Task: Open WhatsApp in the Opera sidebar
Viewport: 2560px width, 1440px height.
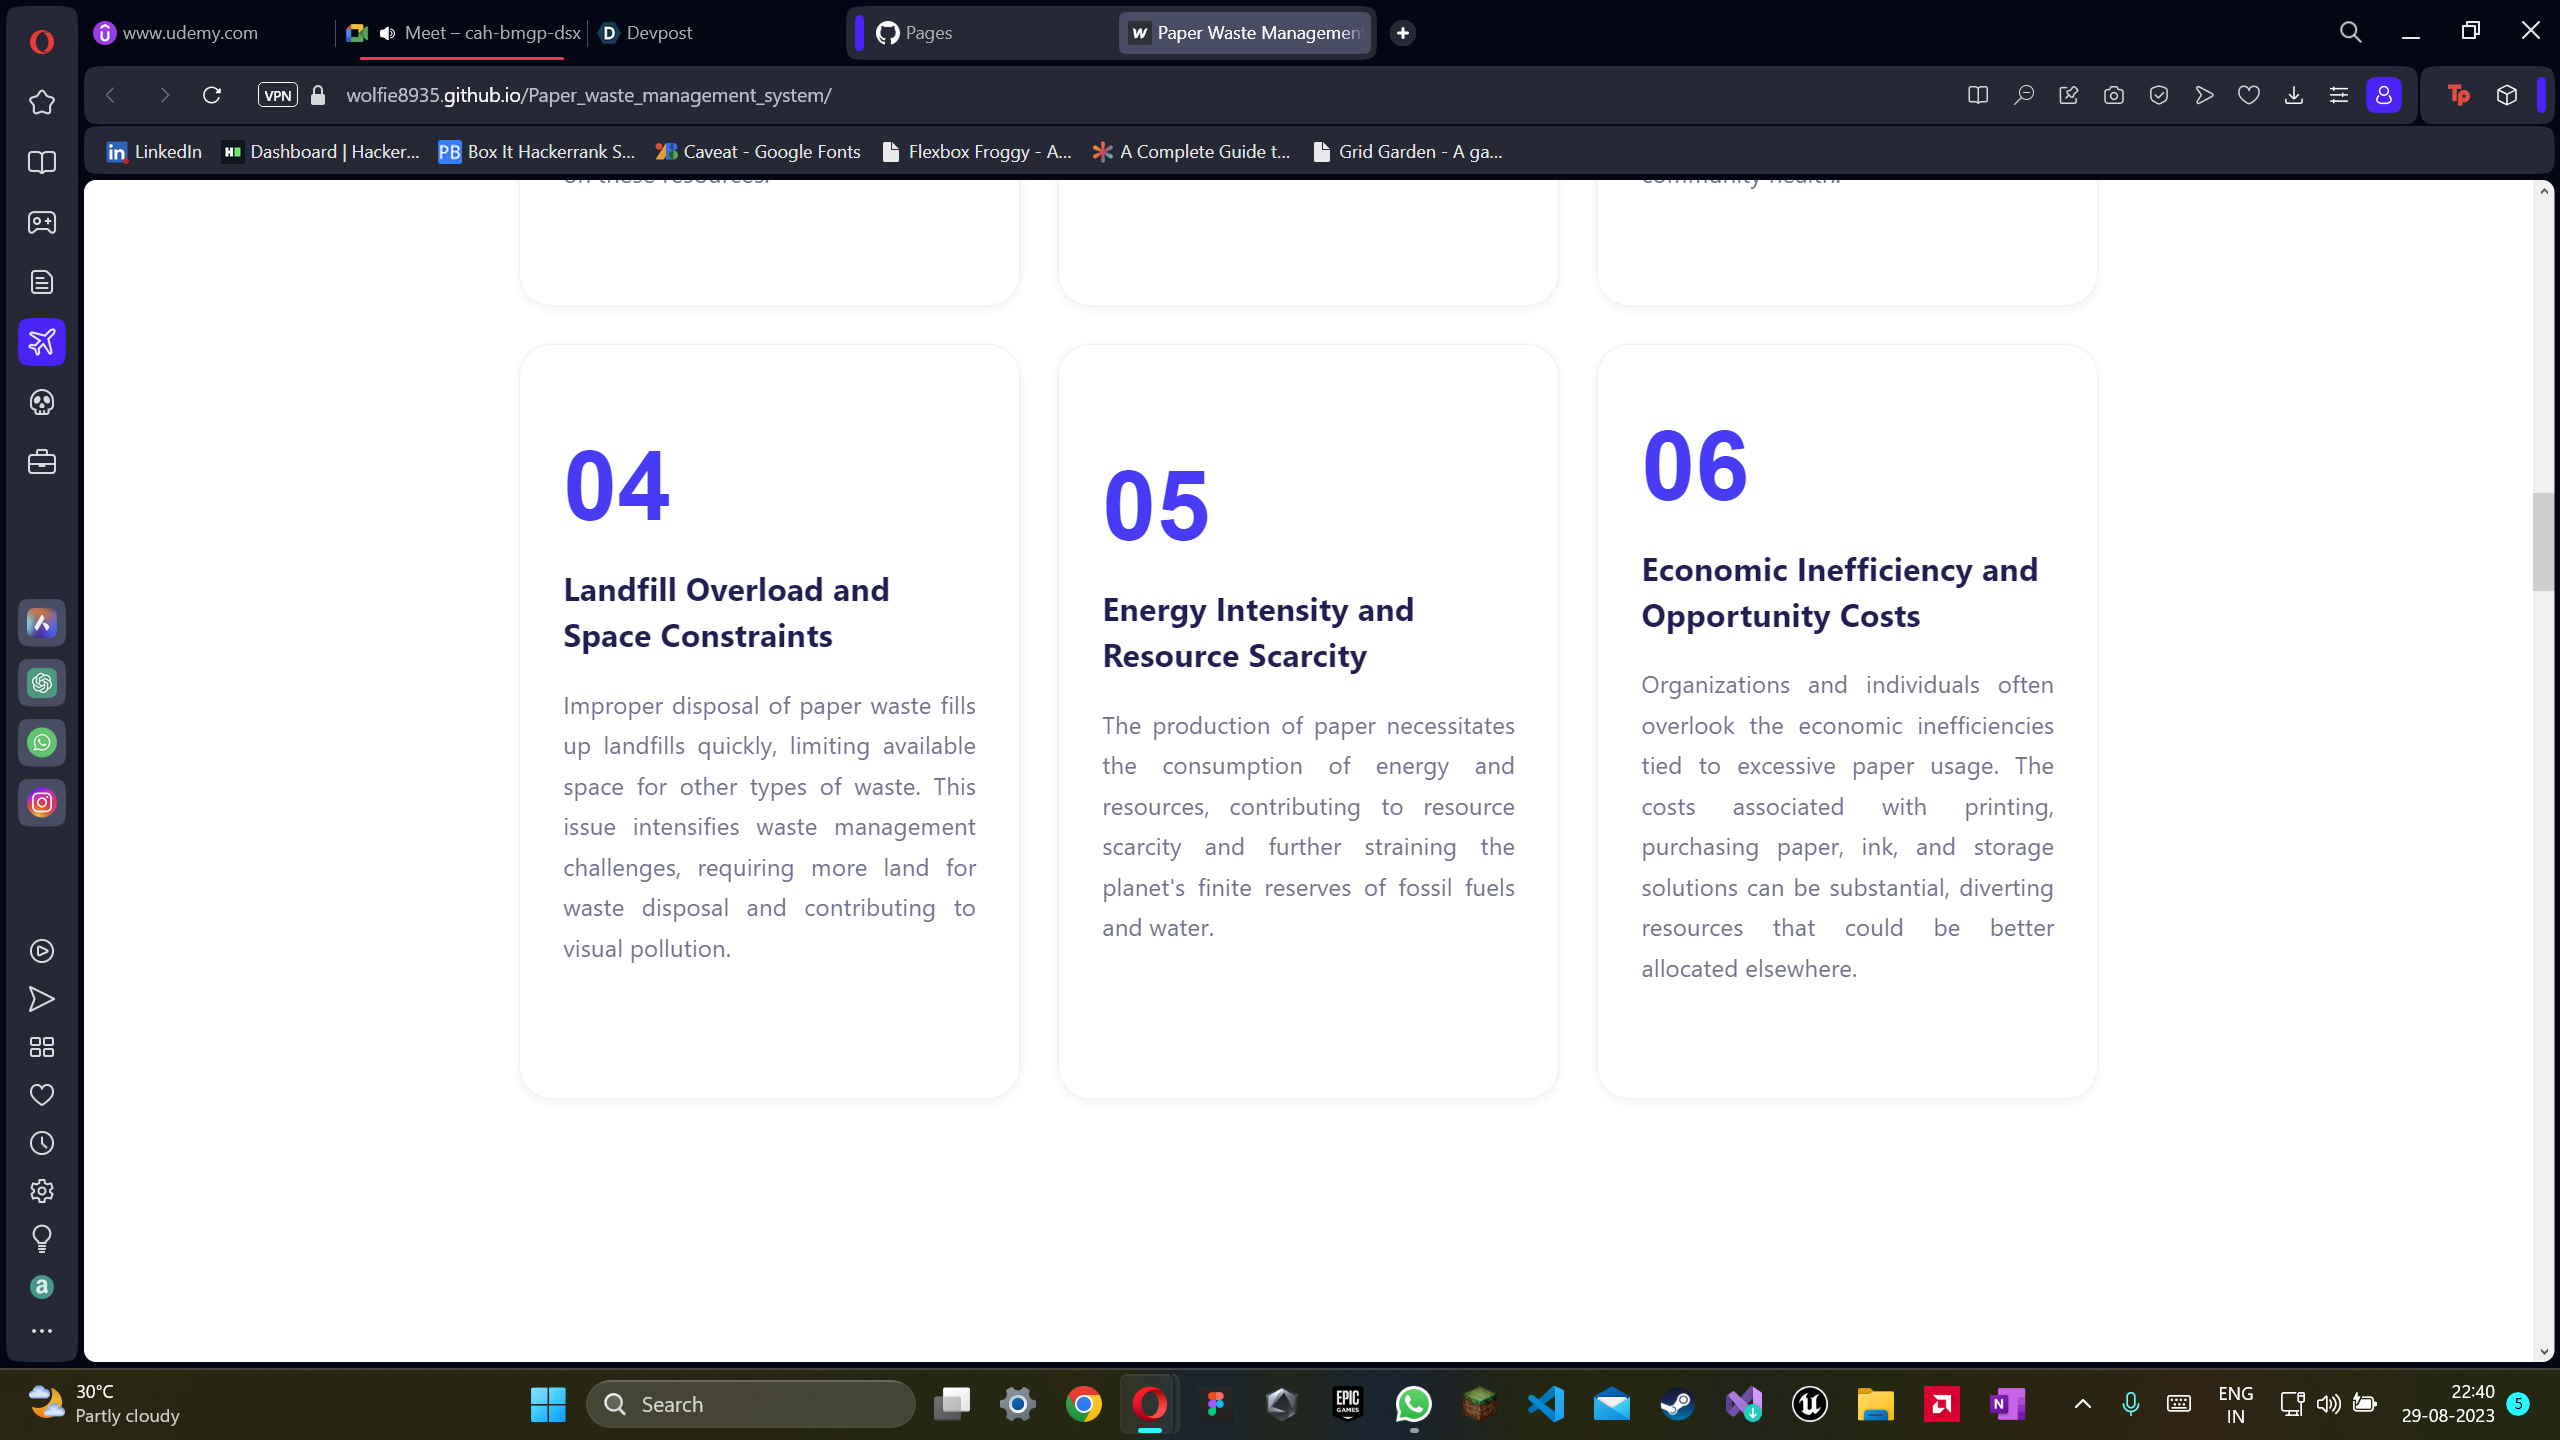Action: [41, 743]
